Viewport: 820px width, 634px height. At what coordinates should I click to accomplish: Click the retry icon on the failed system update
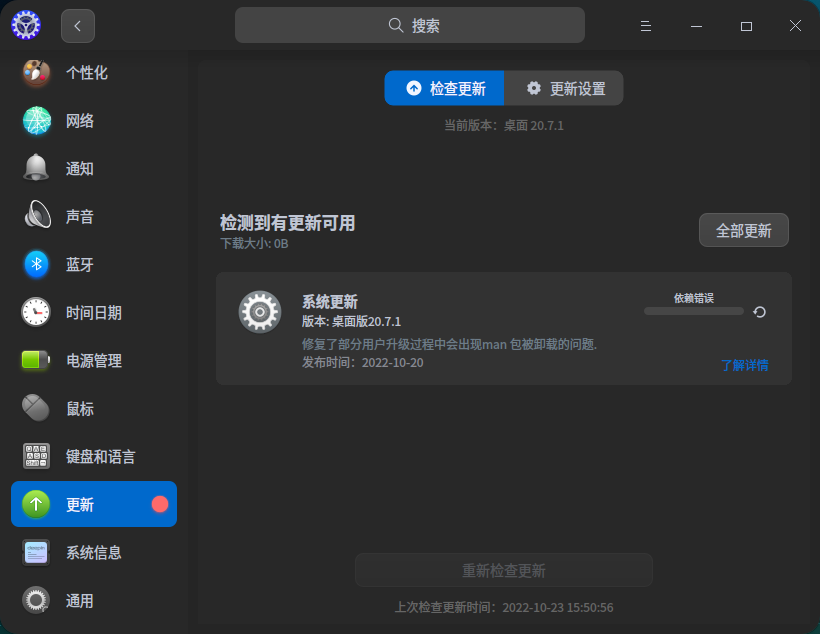[760, 311]
